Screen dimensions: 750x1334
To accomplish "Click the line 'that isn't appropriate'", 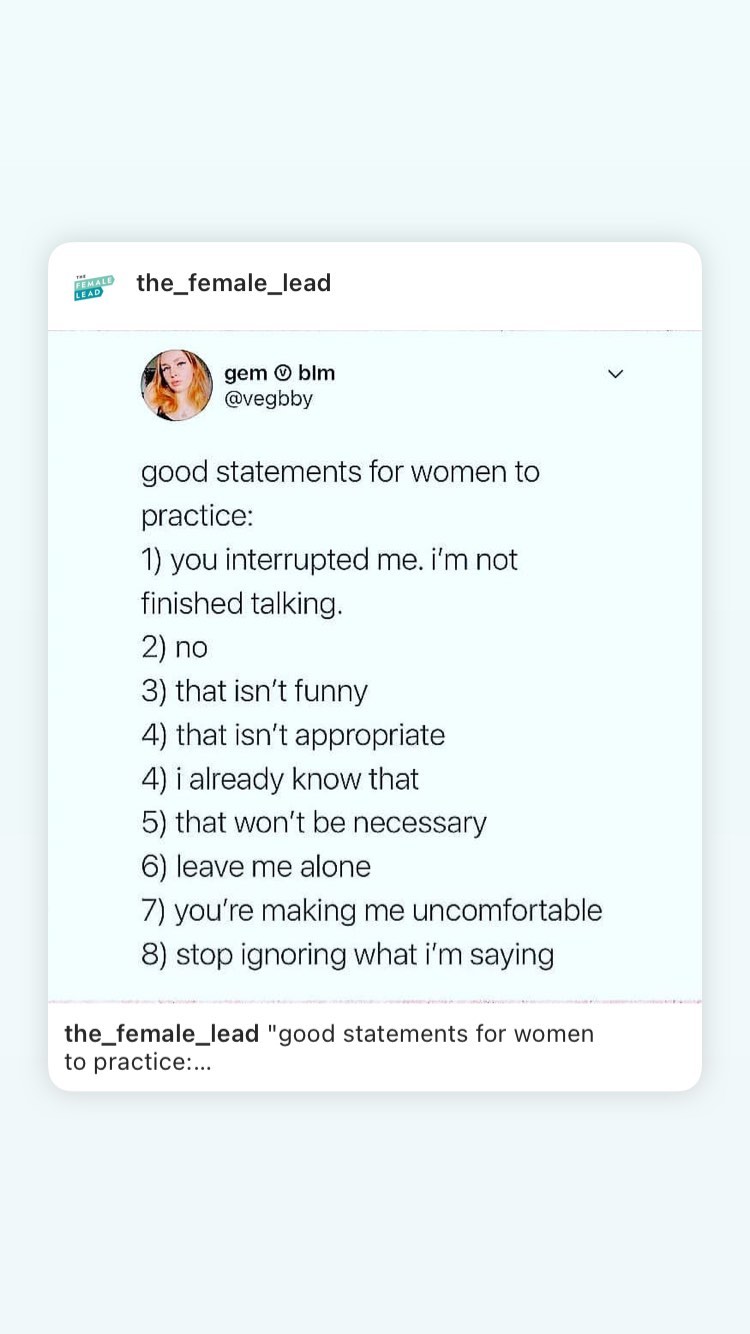I will pyautogui.click(x=293, y=735).
